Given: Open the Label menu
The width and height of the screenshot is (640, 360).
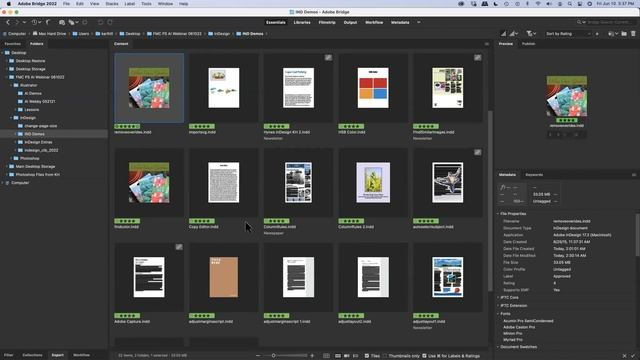Looking at the screenshot, I should [x=130, y=4].
